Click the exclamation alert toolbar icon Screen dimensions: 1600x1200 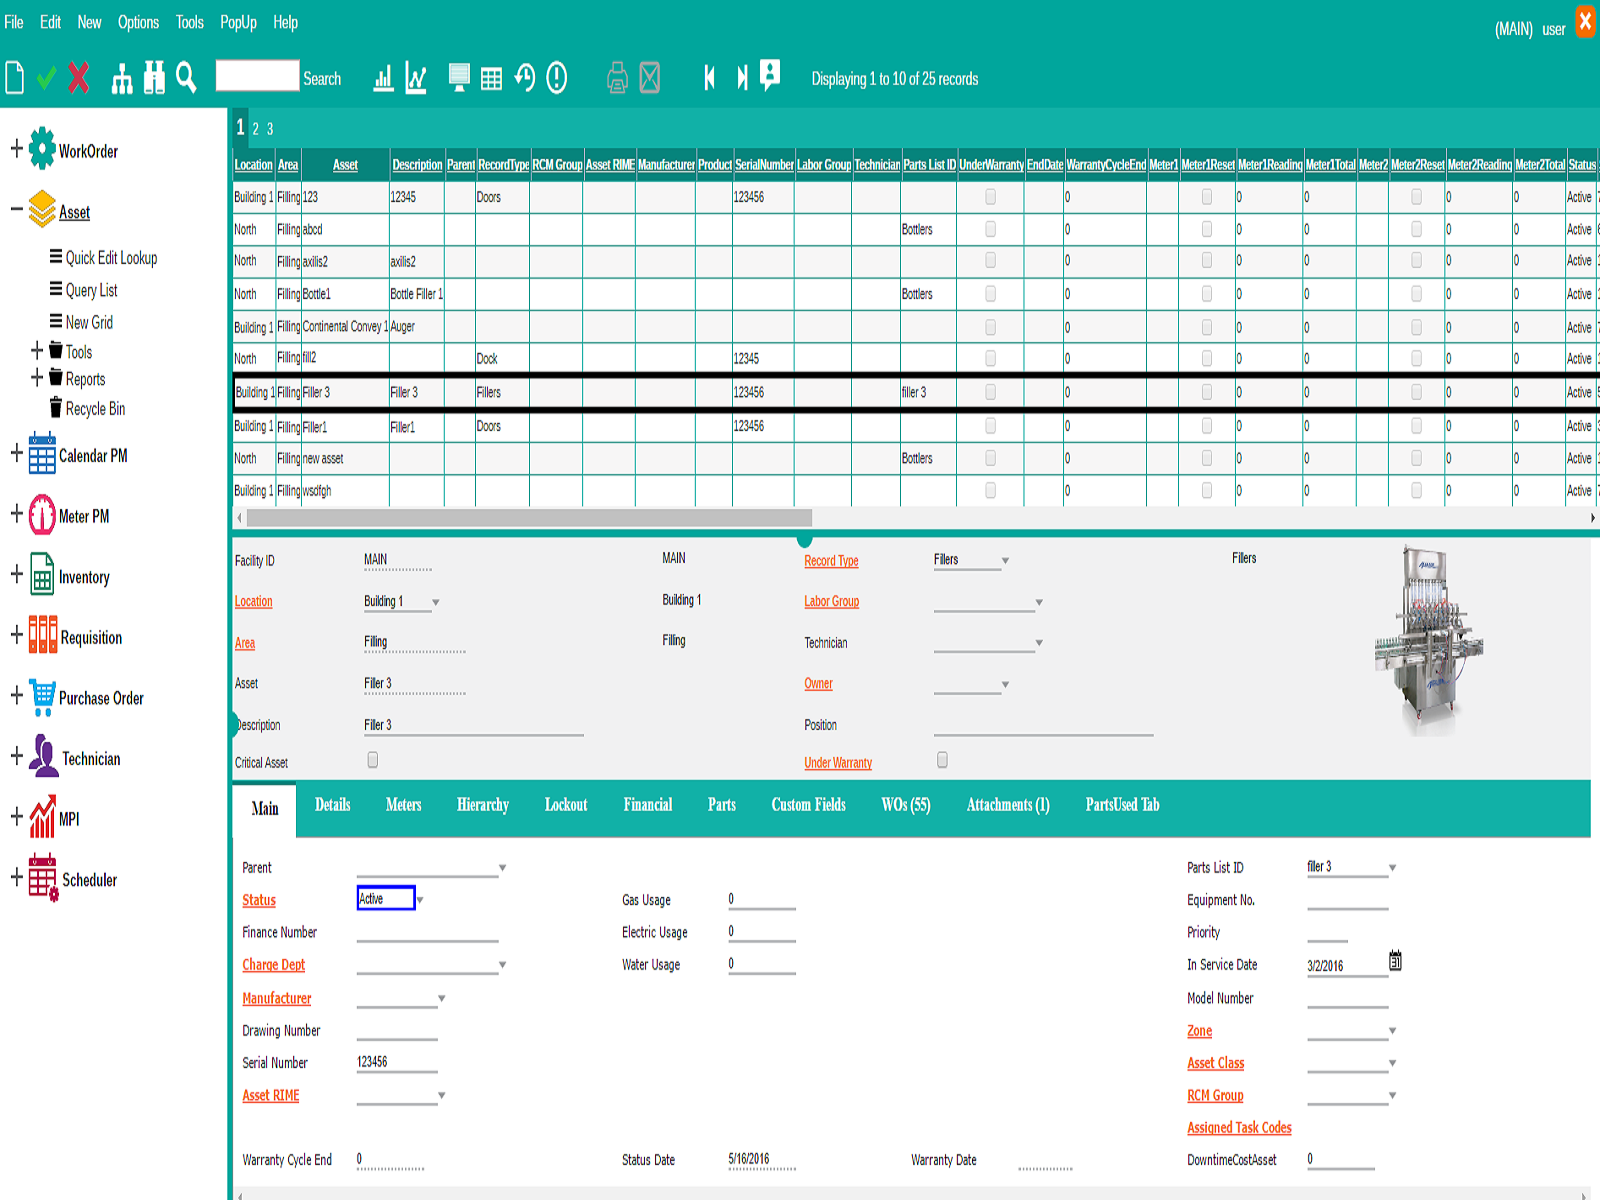coord(557,77)
